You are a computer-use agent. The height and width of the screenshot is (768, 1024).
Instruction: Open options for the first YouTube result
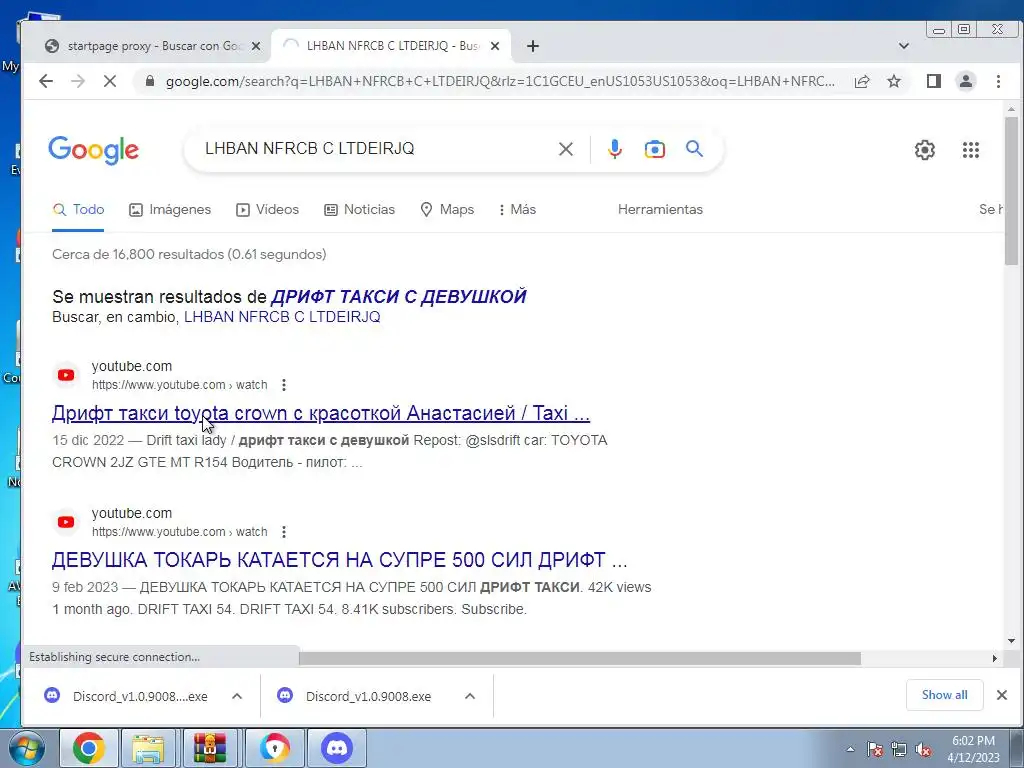point(283,385)
